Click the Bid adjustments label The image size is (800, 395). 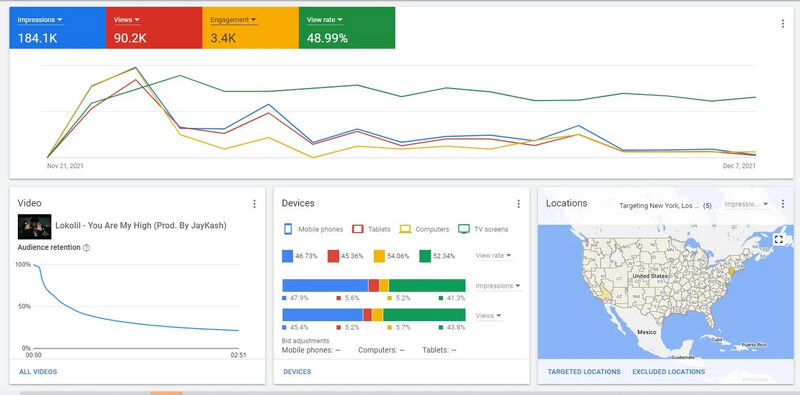[306, 341]
